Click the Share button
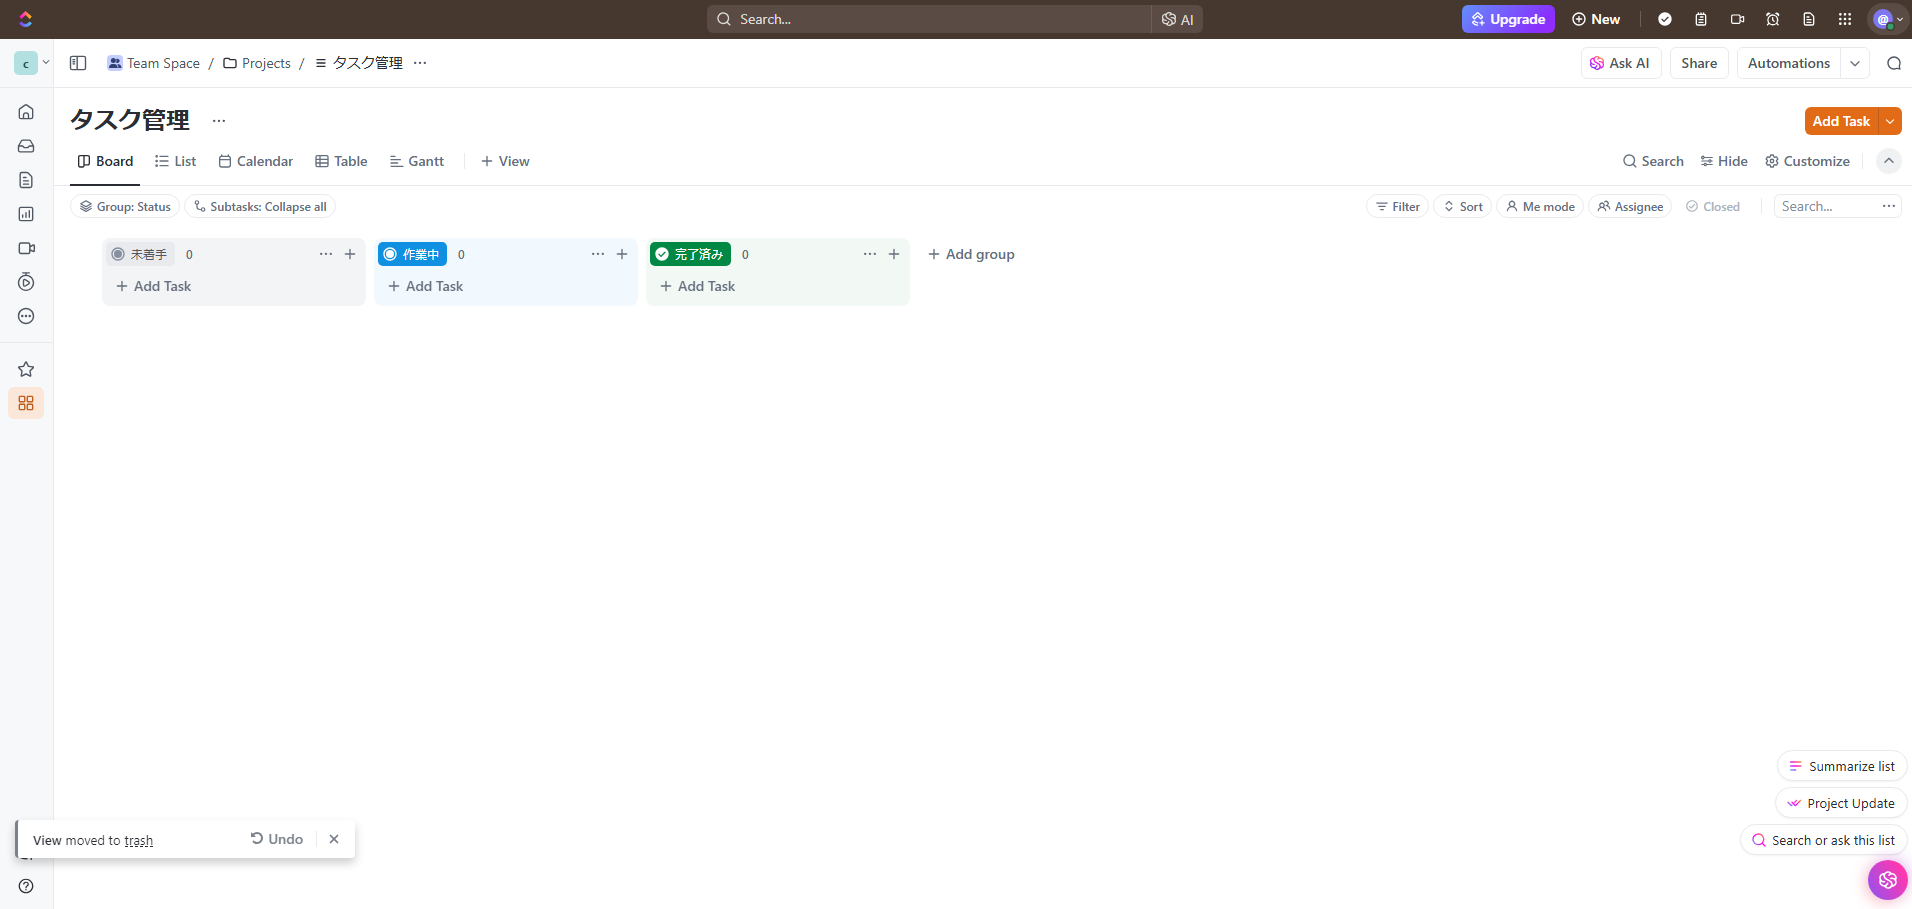1912x909 pixels. coord(1699,63)
